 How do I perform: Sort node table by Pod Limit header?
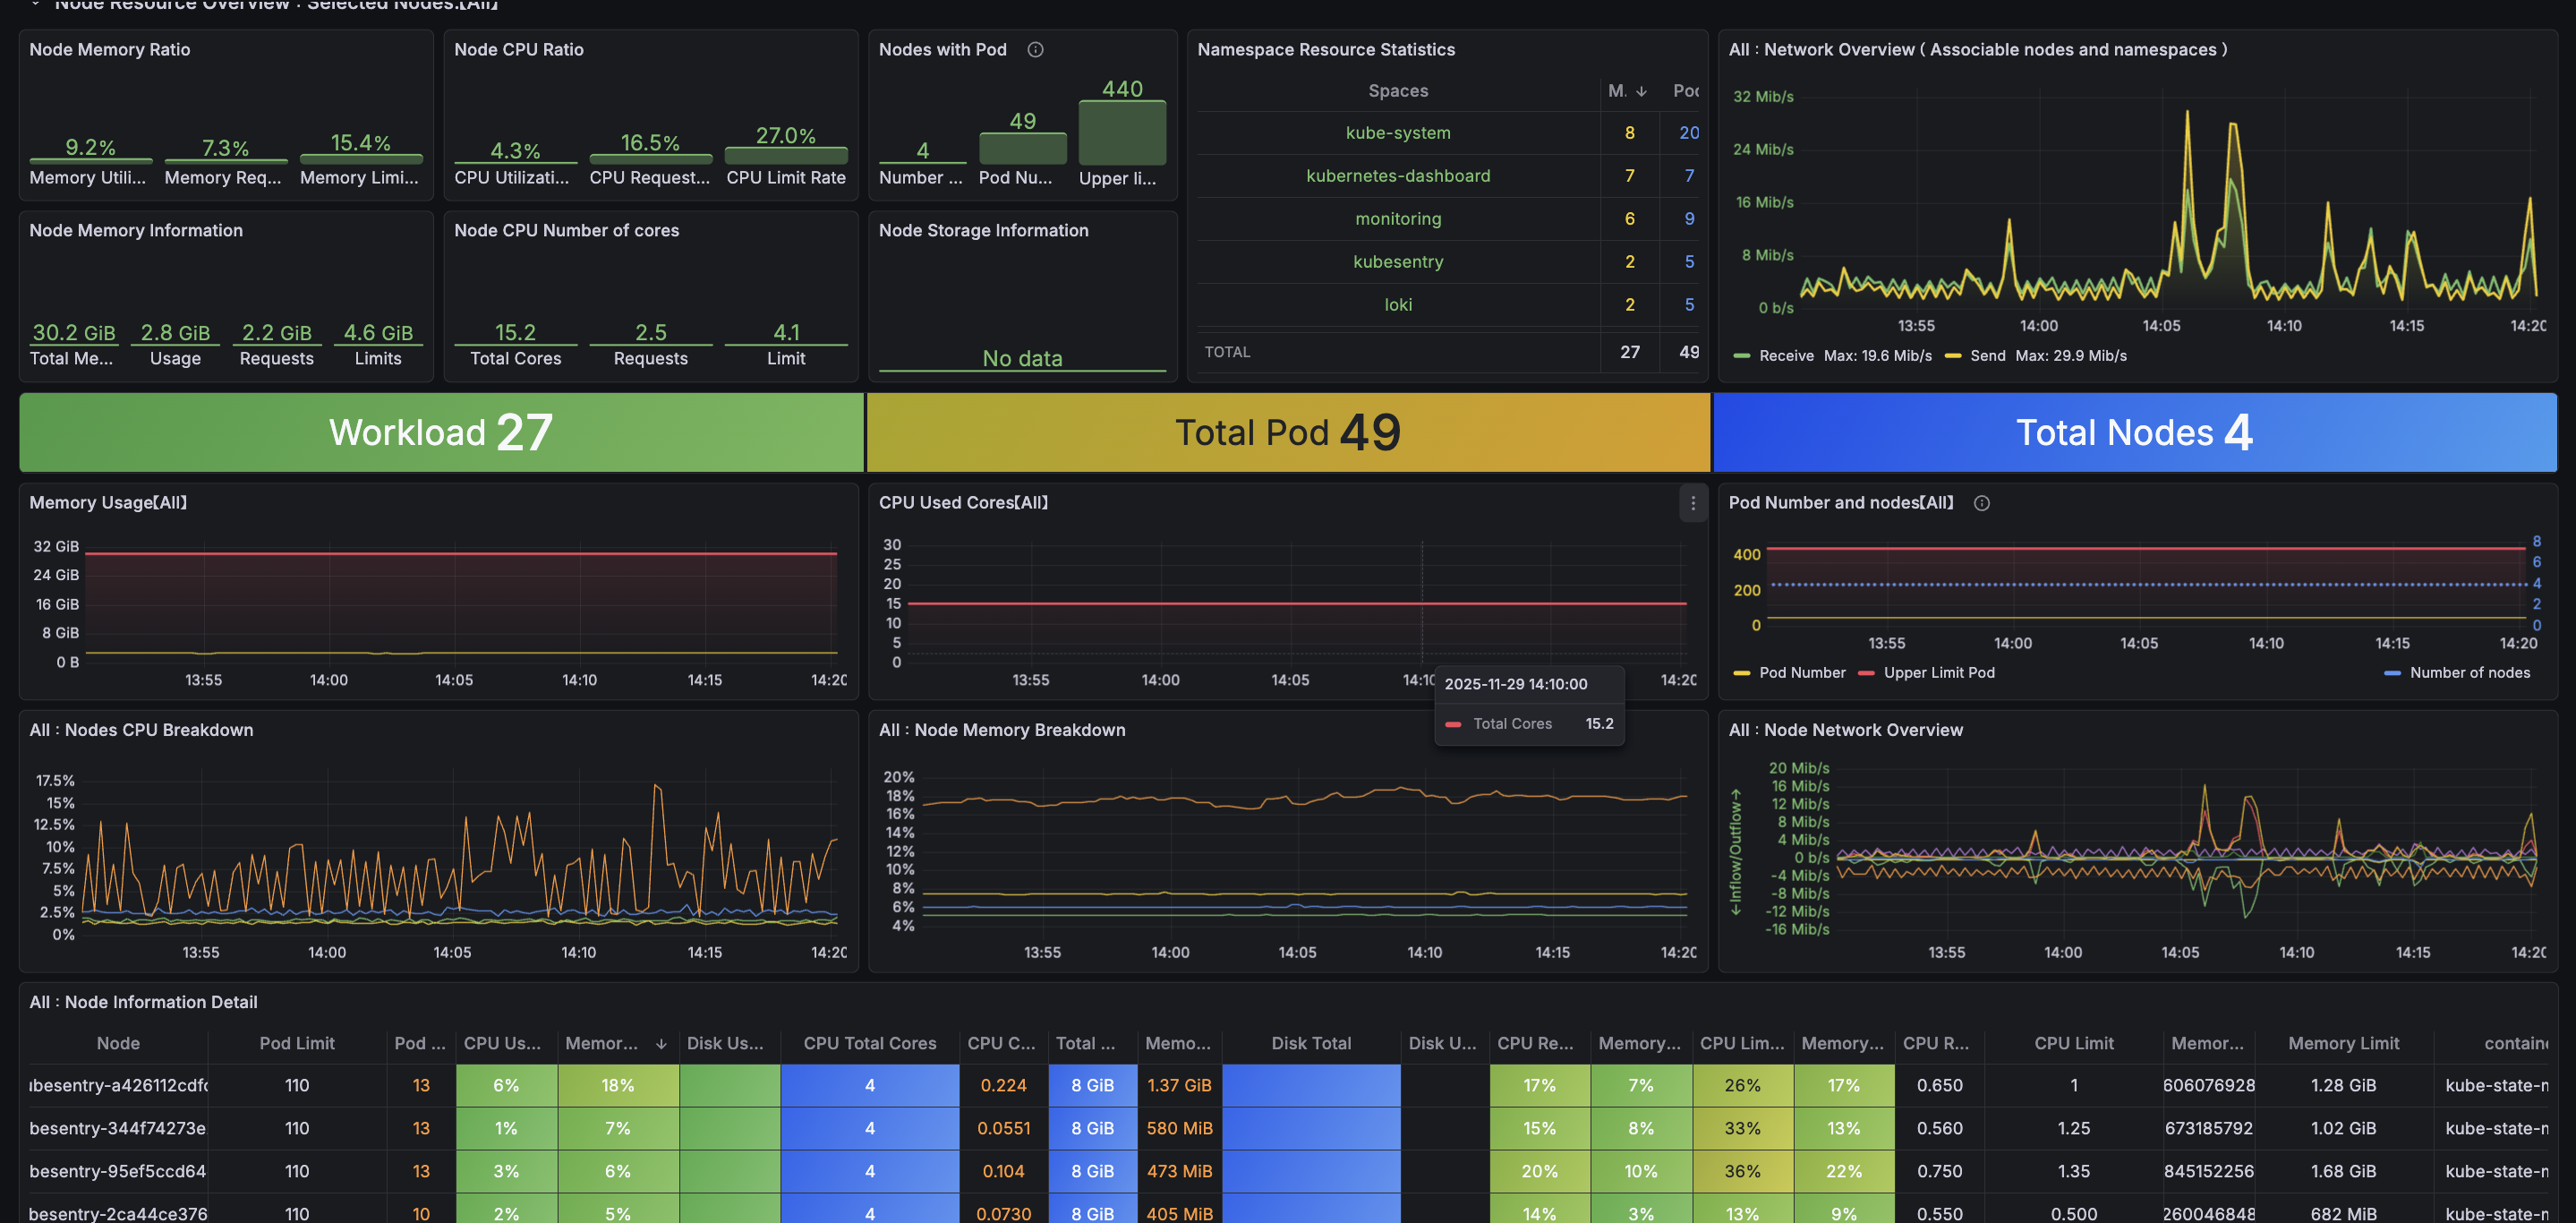tap(297, 1043)
